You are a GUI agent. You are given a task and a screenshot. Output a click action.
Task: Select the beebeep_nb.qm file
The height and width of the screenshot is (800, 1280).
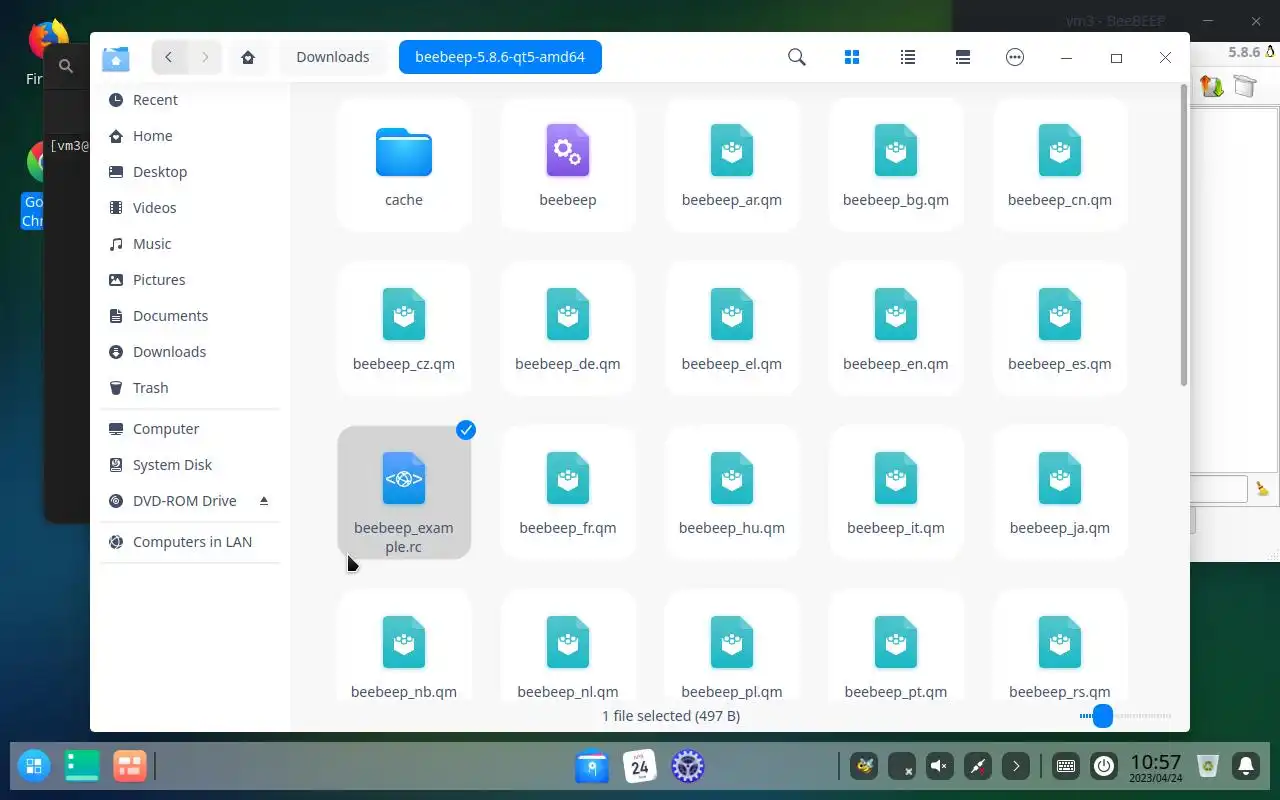(404, 646)
